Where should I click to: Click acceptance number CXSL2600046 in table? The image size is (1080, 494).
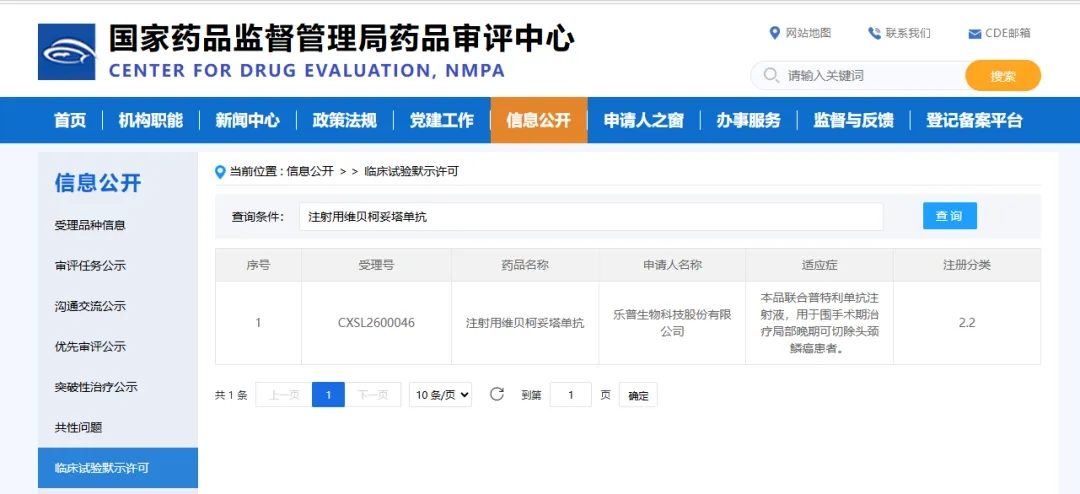pos(376,323)
